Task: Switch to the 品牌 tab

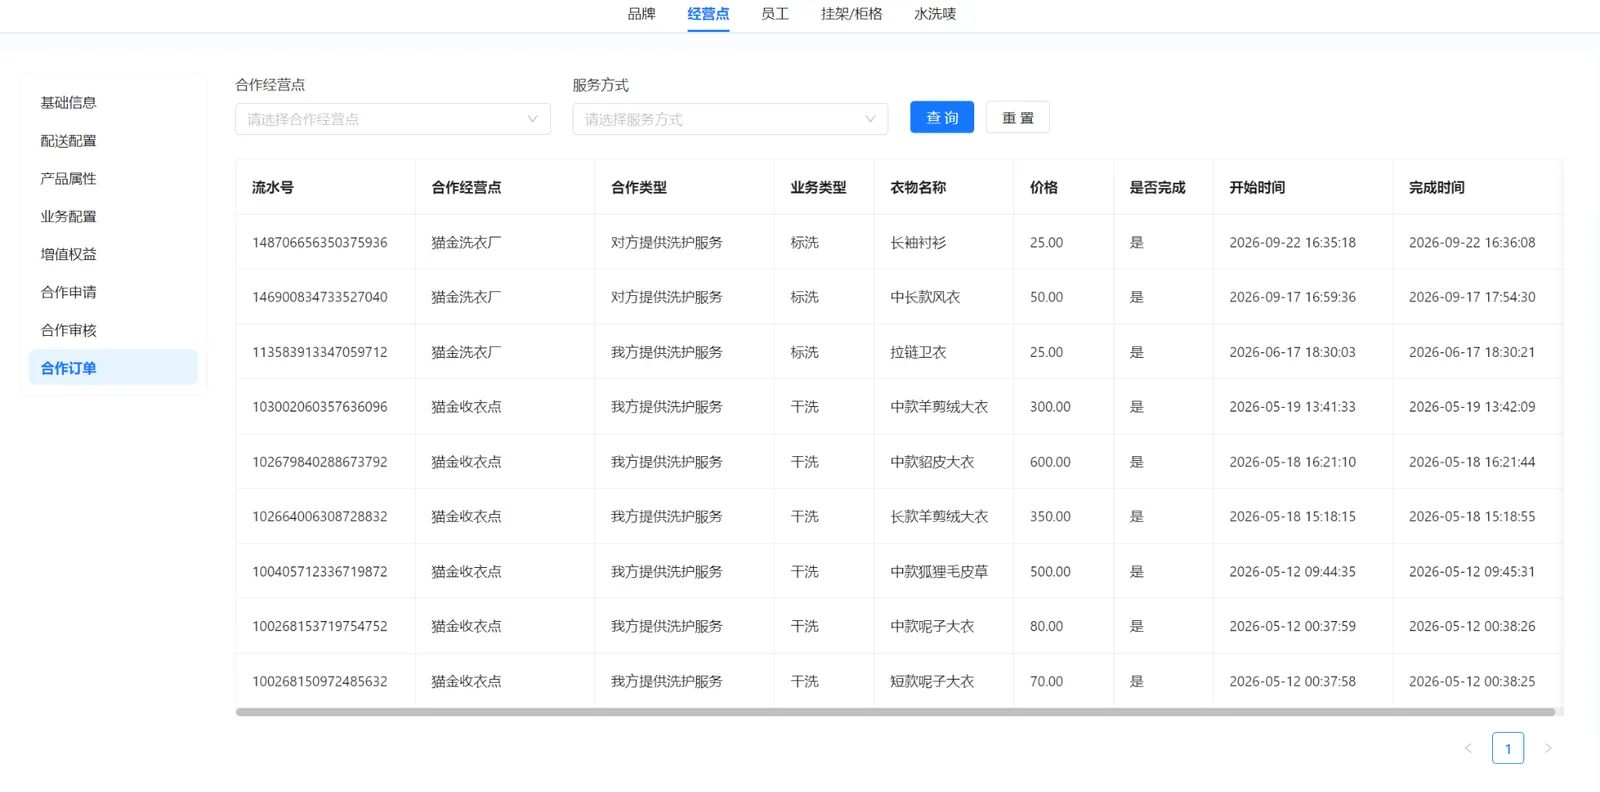Action: [x=641, y=14]
